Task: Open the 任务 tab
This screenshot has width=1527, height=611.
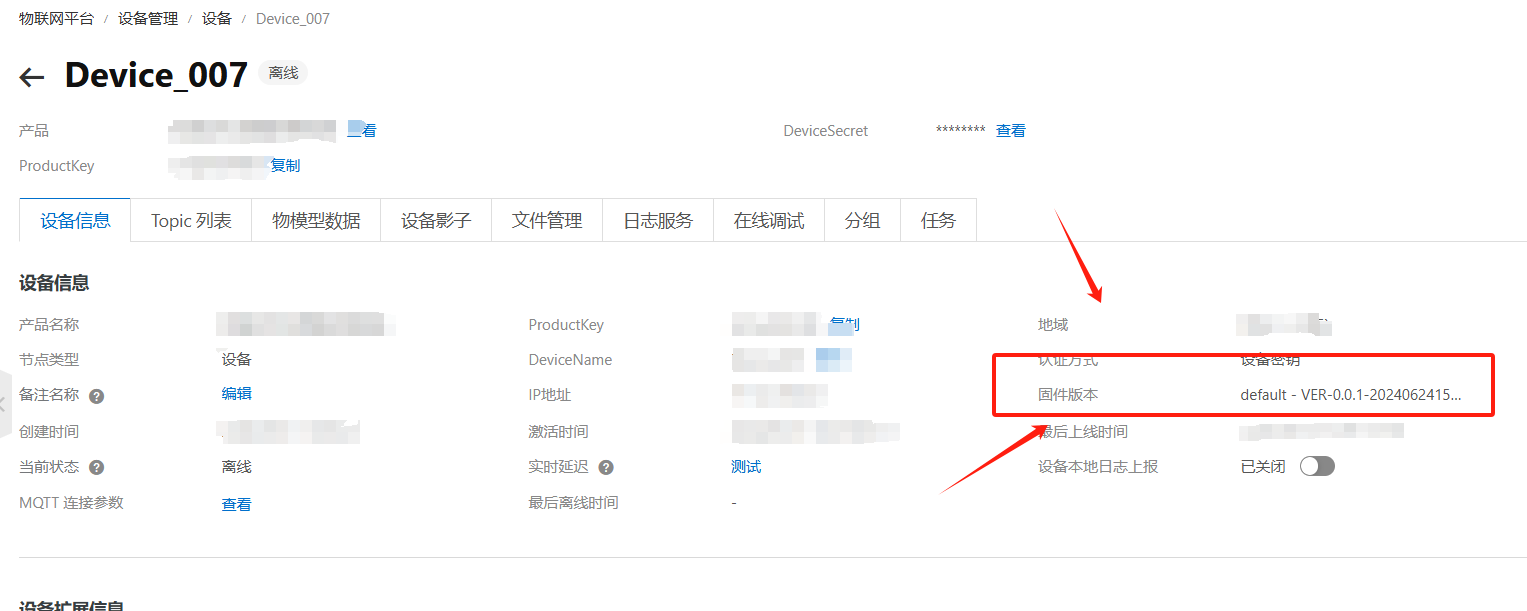Action: pyautogui.click(x=938, y=219)
